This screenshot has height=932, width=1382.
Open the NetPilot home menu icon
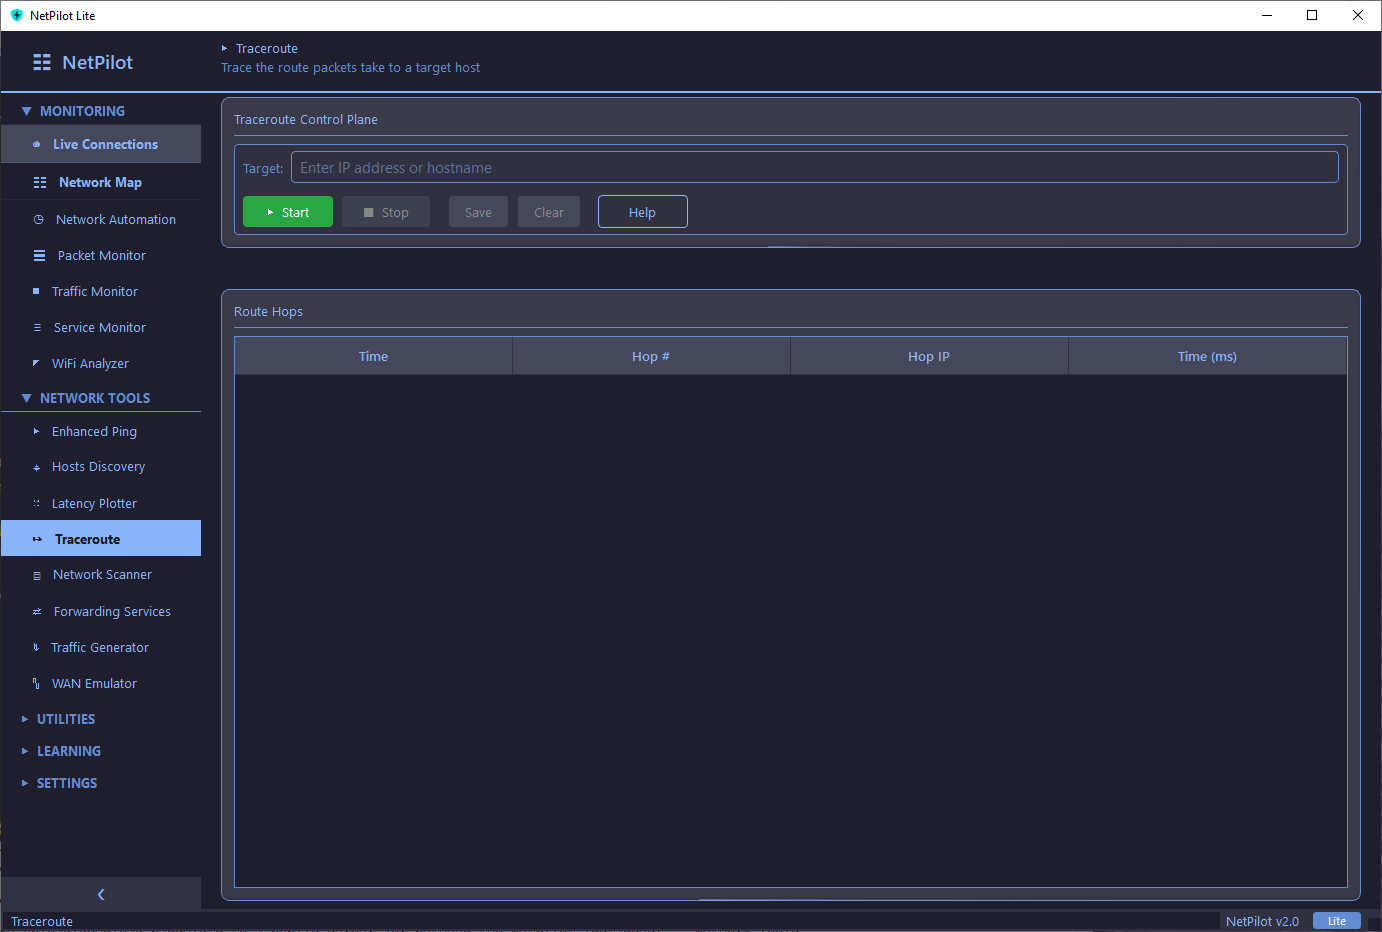[x=41, y=62]
